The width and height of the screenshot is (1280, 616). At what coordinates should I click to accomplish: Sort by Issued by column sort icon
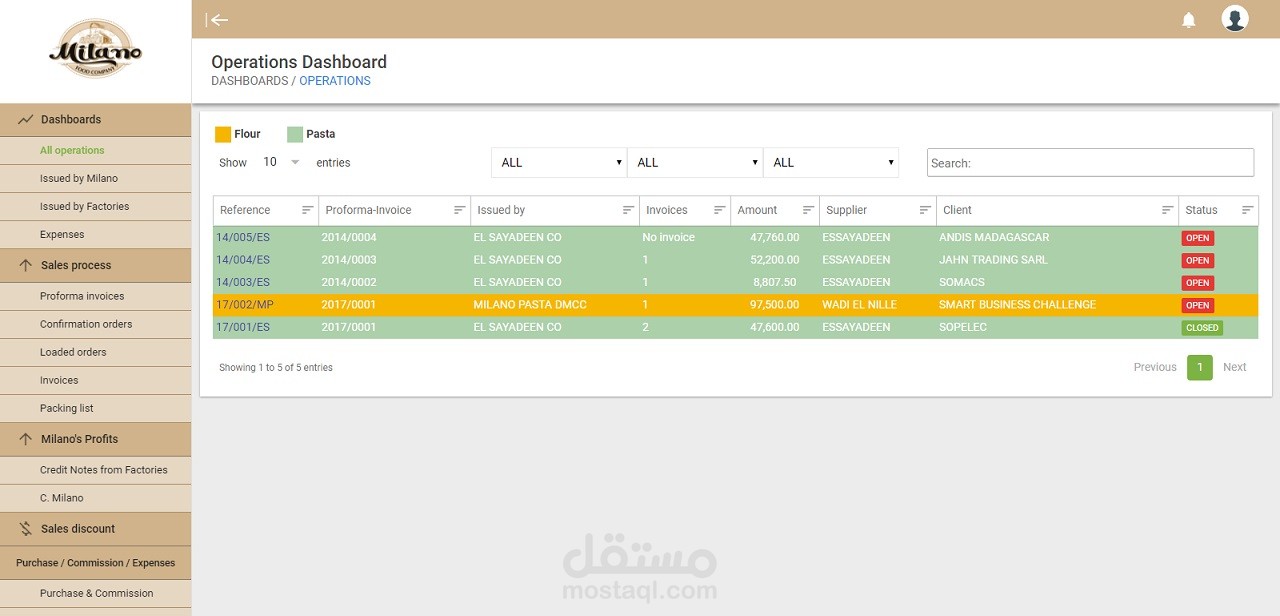coord(629,210)
